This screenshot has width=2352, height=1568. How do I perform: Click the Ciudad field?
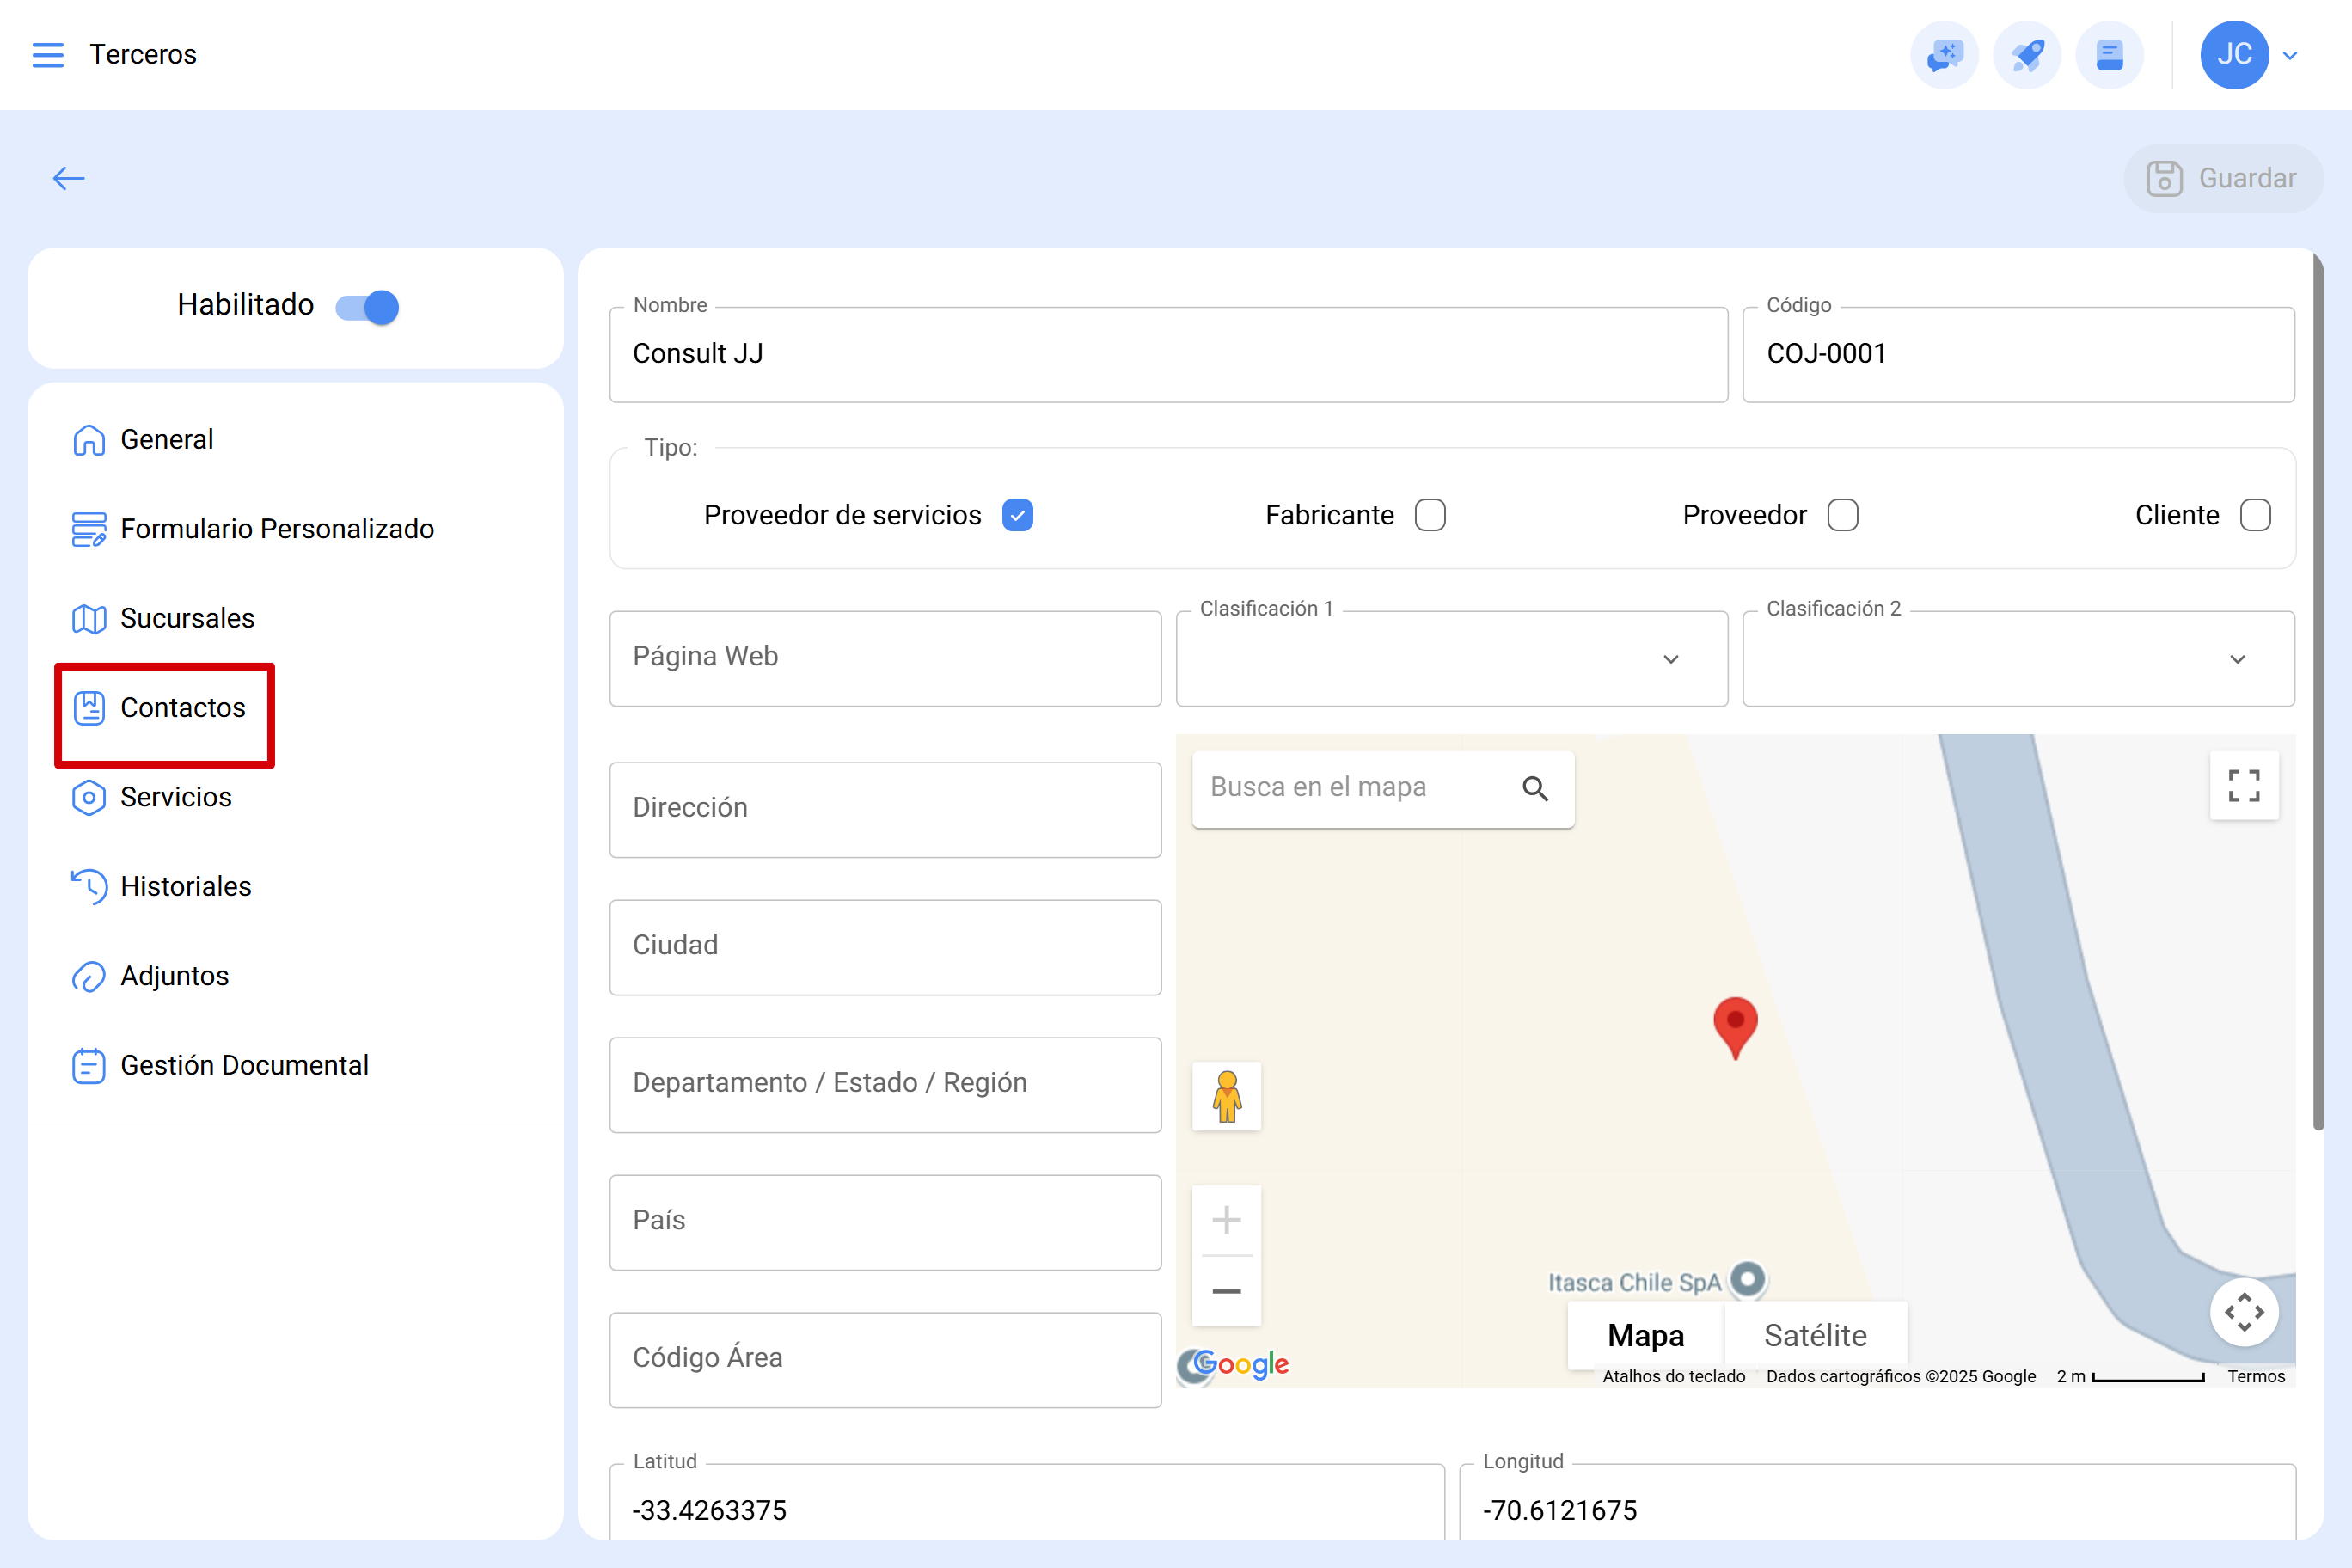tap(885, 947)
